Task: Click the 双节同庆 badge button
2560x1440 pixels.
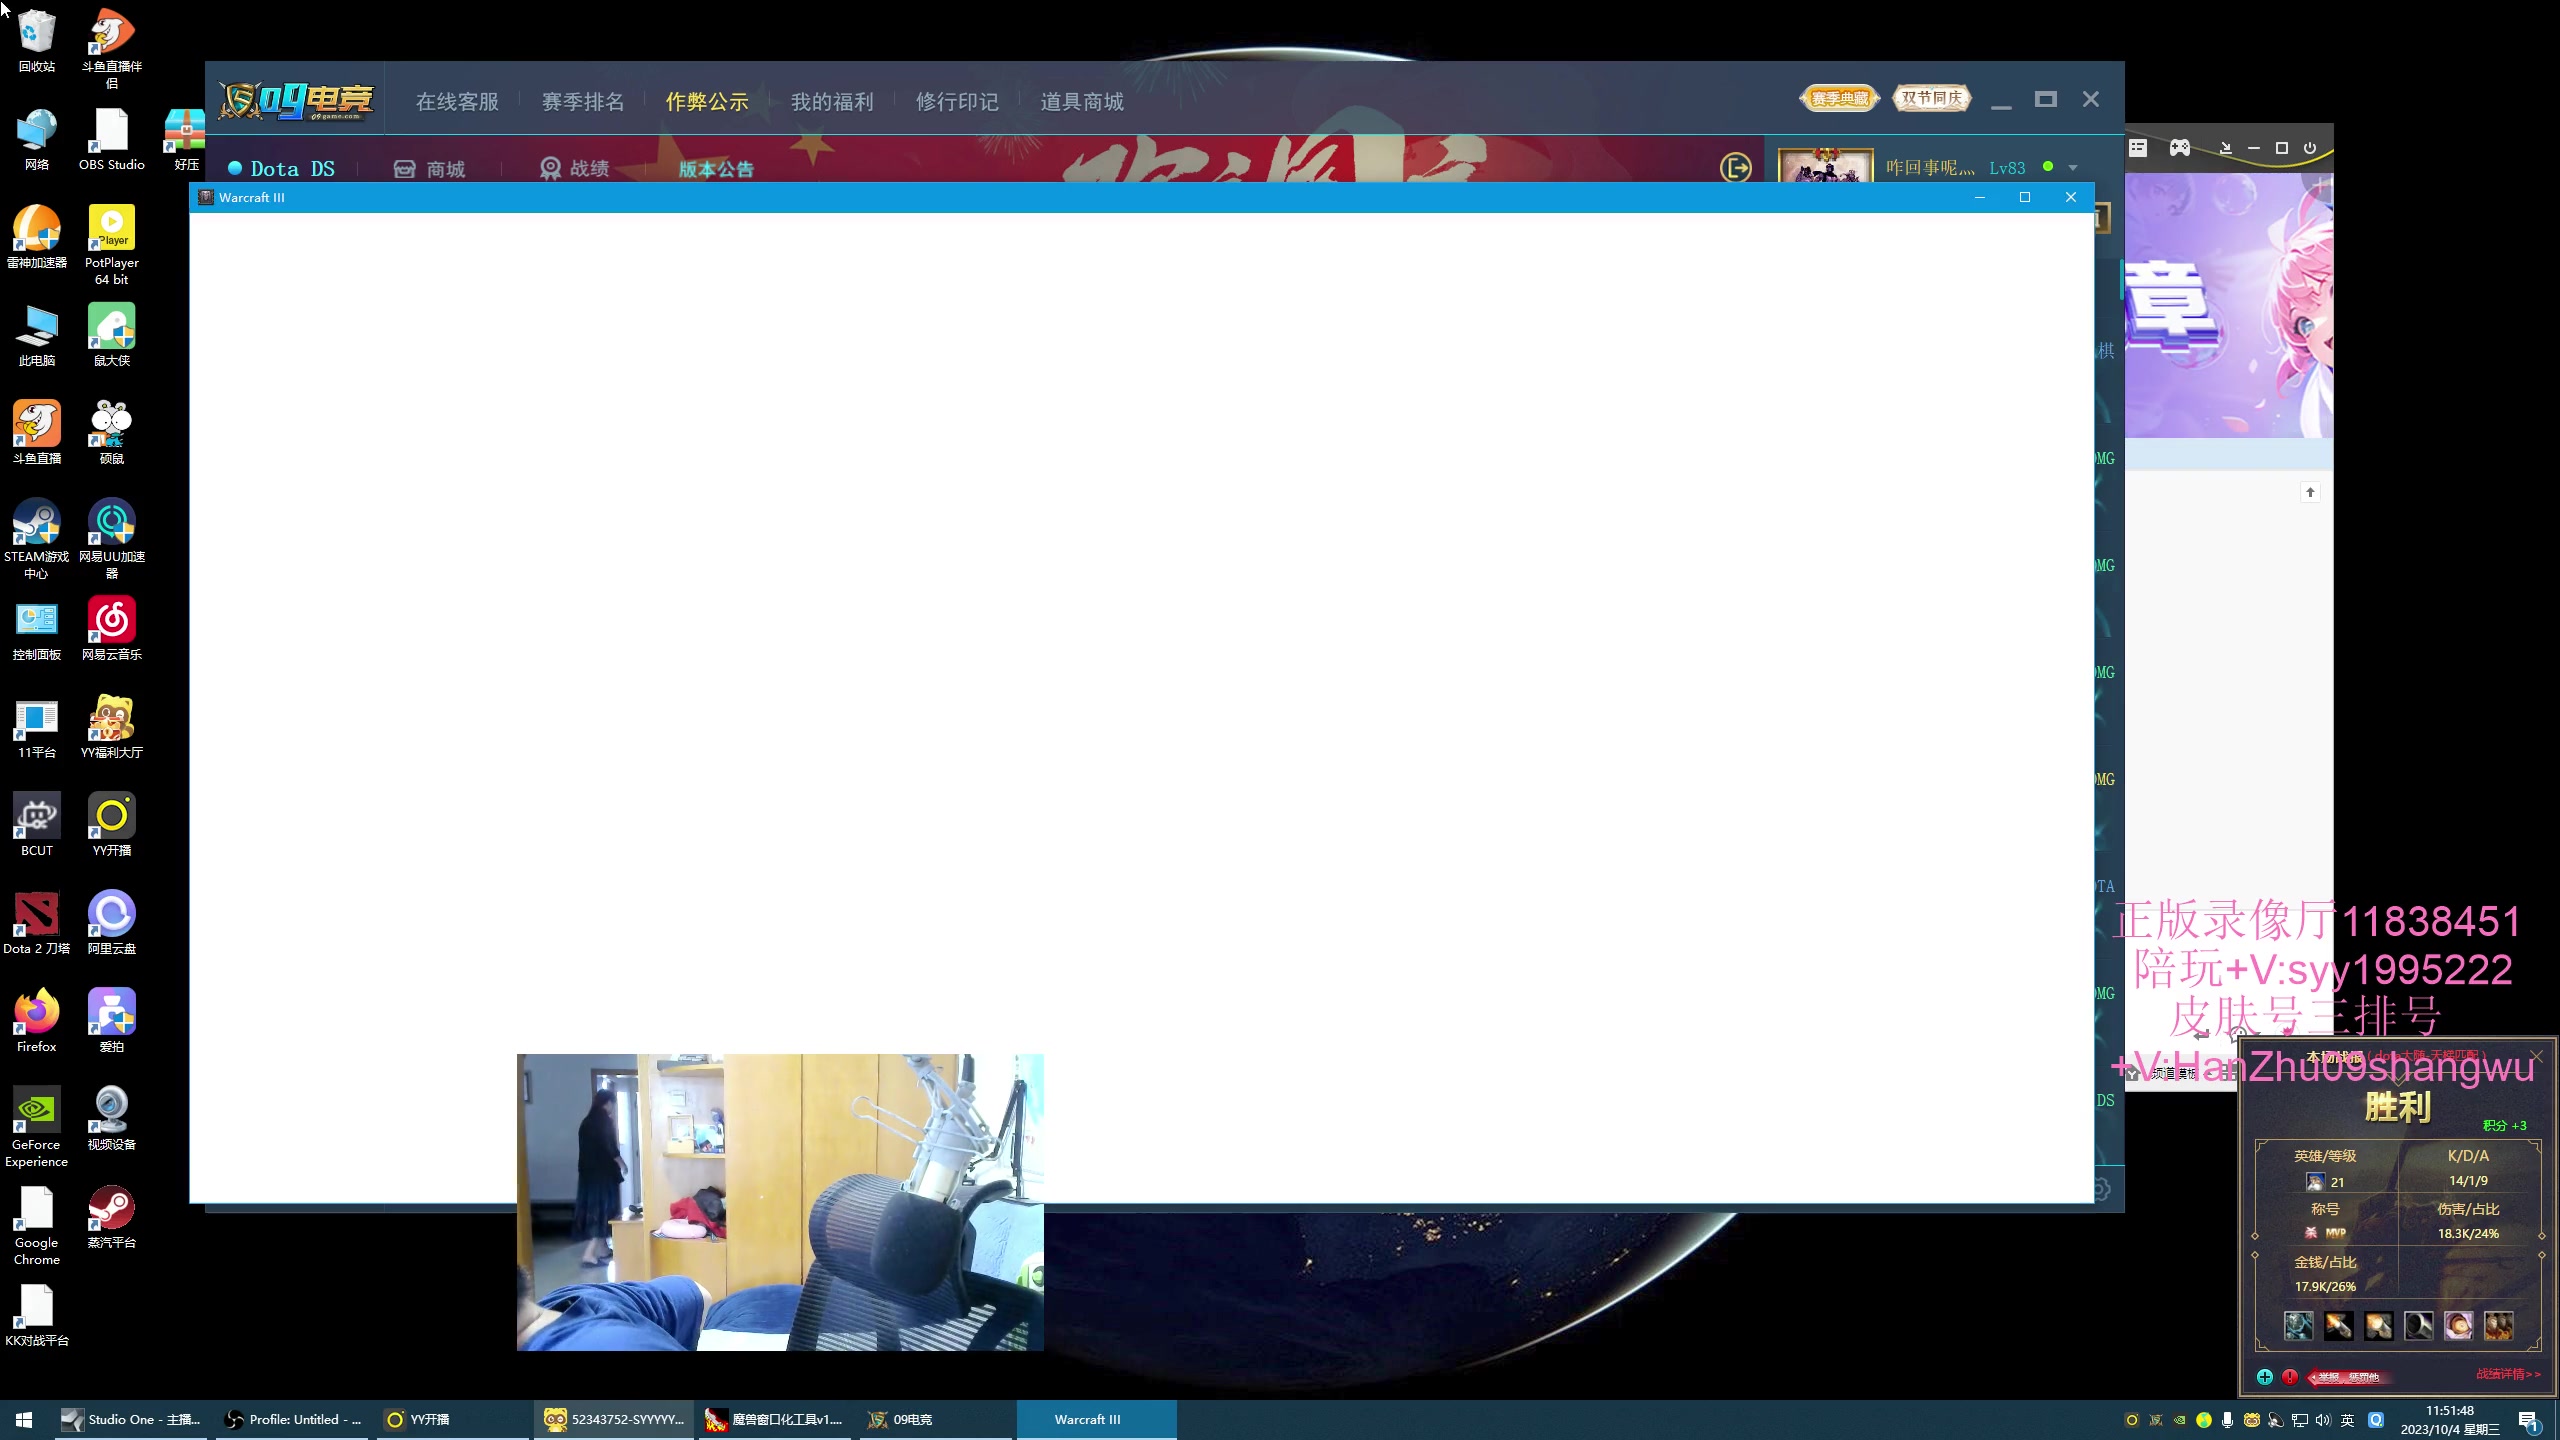Action: tap(1932, 98)
